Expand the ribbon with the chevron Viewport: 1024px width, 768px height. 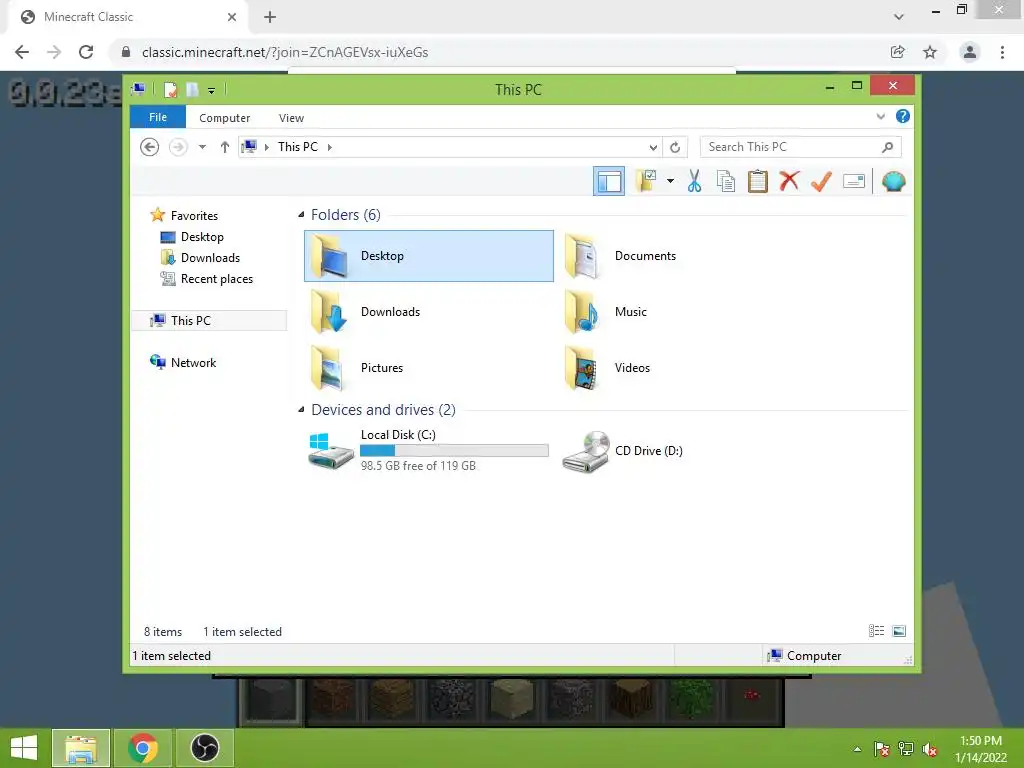pyautogui.click(x=880, y=117)
